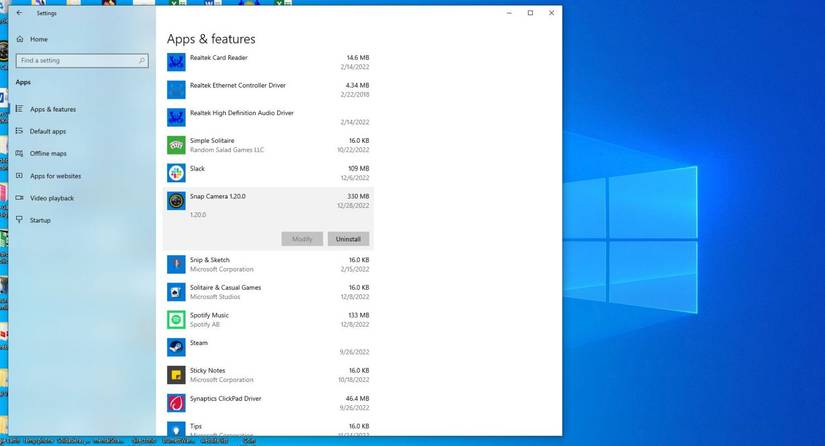Click the Slack app icon in list

coord(176,173)
